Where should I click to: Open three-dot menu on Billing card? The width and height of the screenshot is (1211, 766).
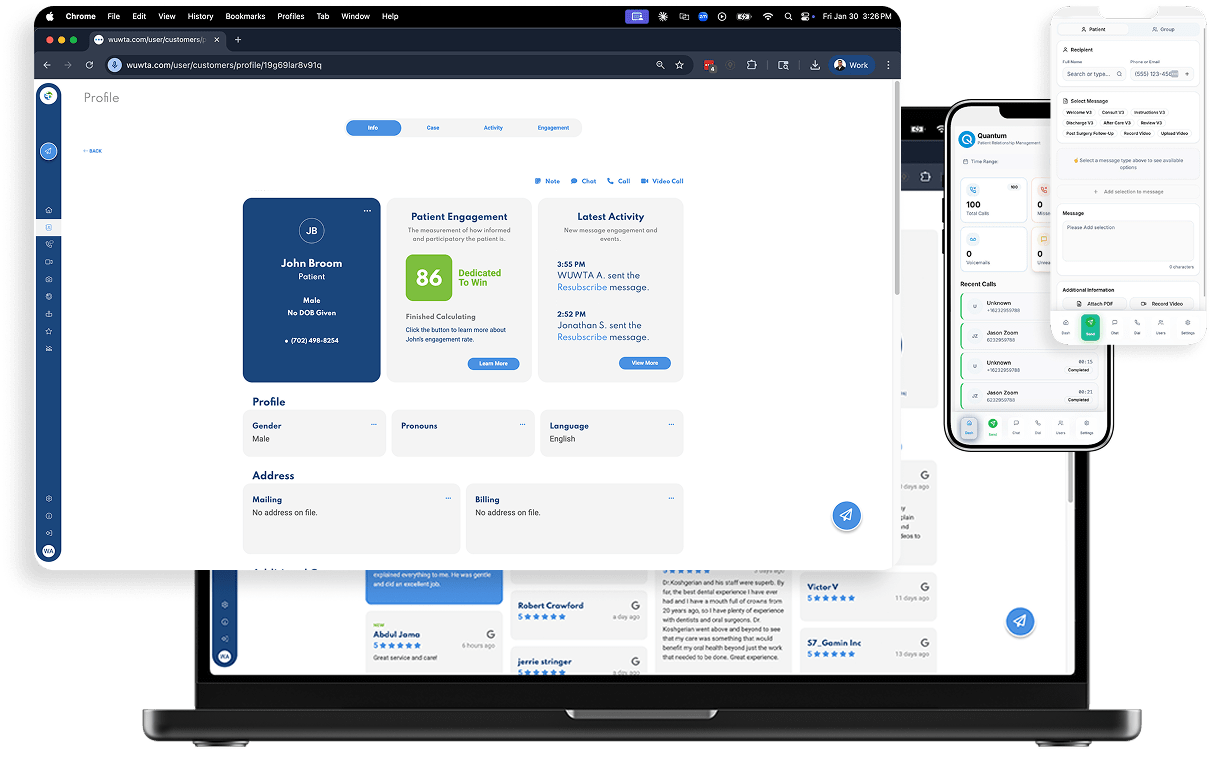[x=671, y=498]
